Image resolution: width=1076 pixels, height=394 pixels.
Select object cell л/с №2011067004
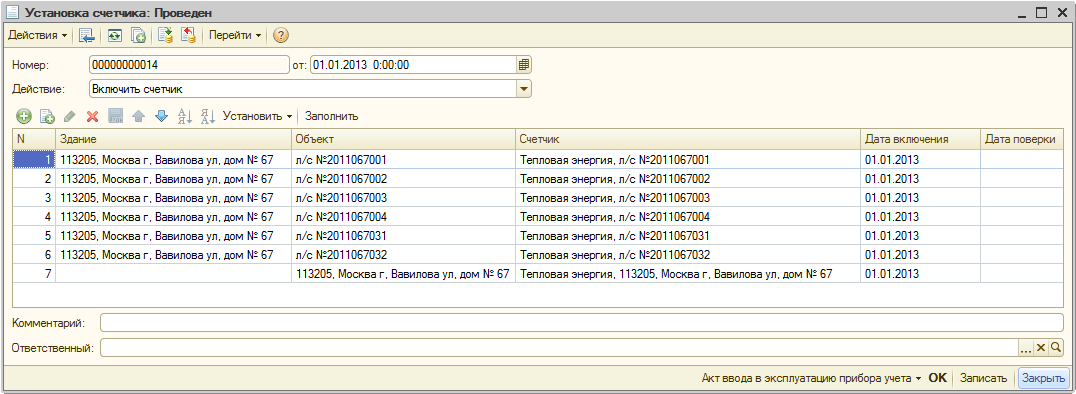404,217
